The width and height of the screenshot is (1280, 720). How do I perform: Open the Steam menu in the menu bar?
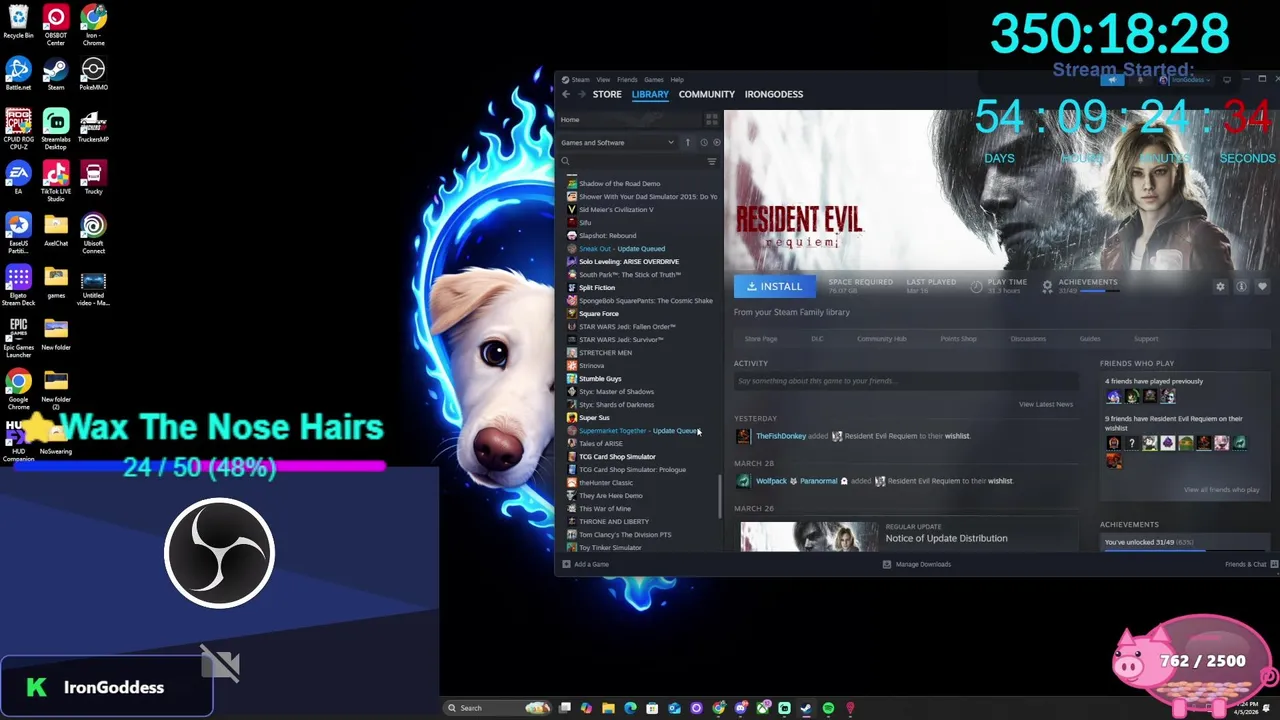[580, 80]
